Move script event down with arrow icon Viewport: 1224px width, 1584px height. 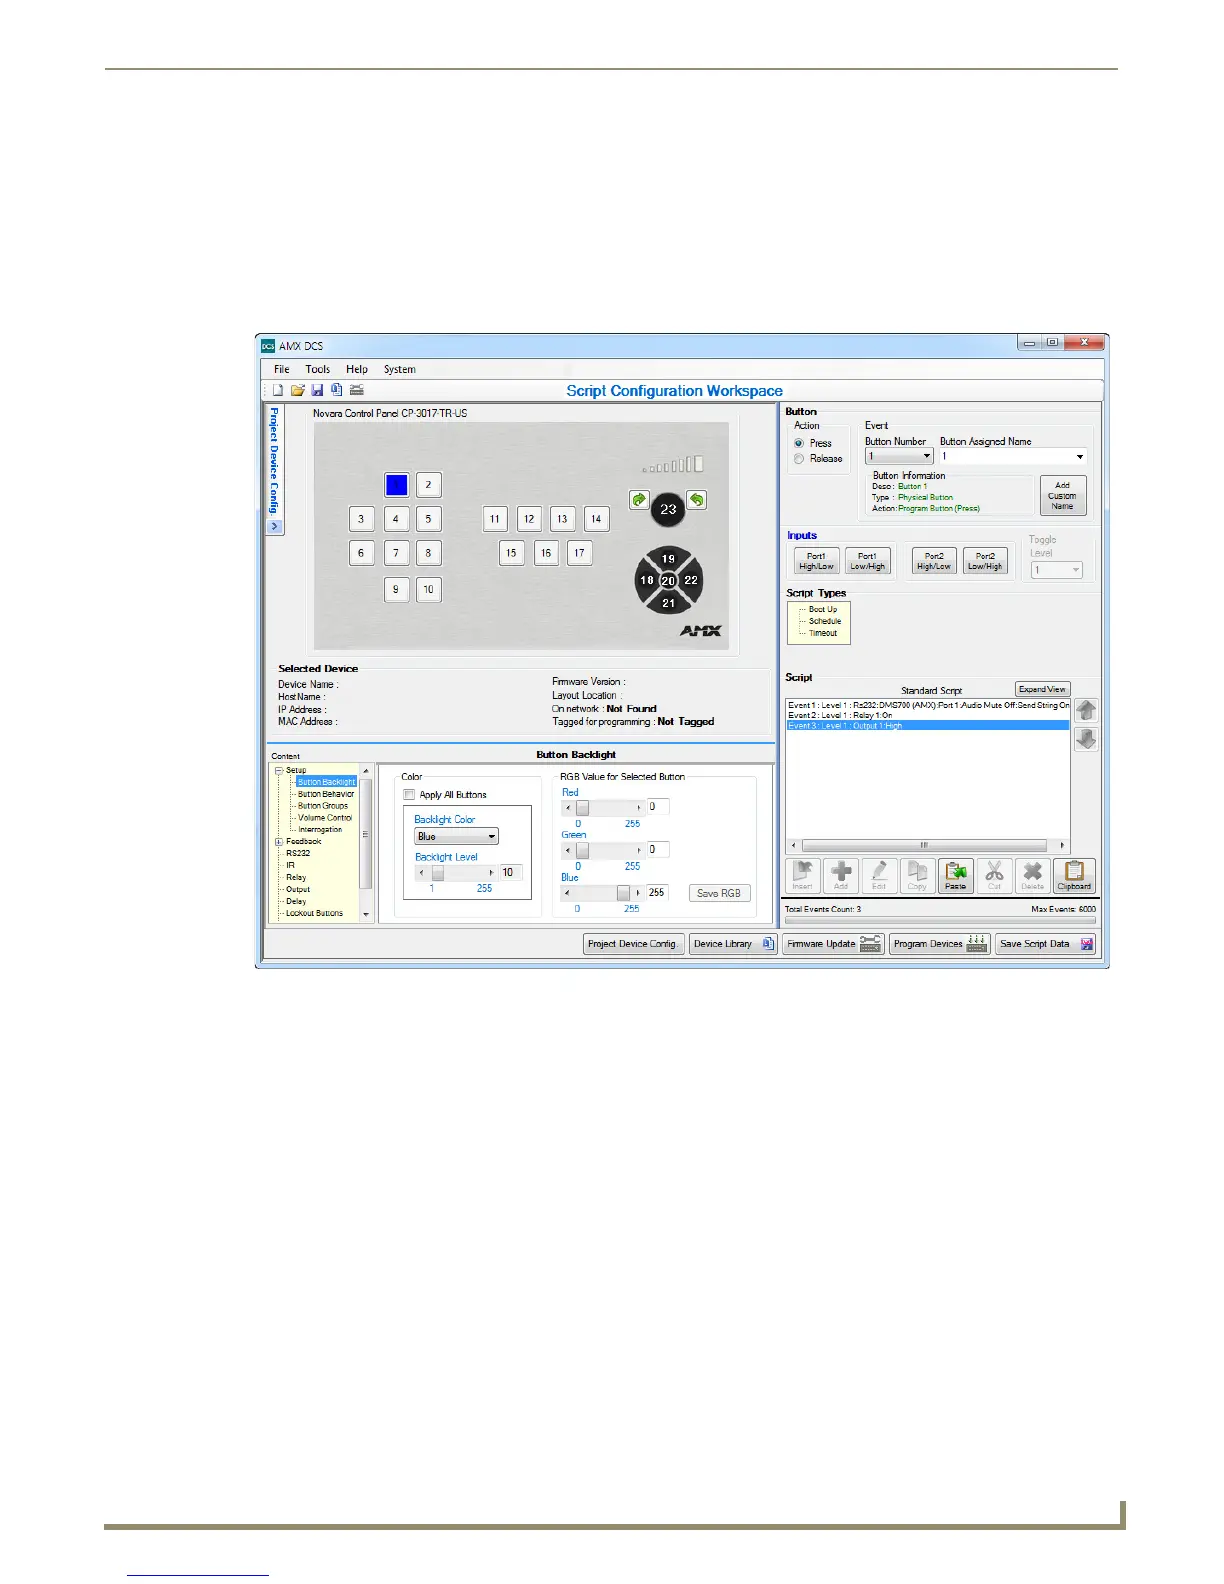coord(1087,739)
